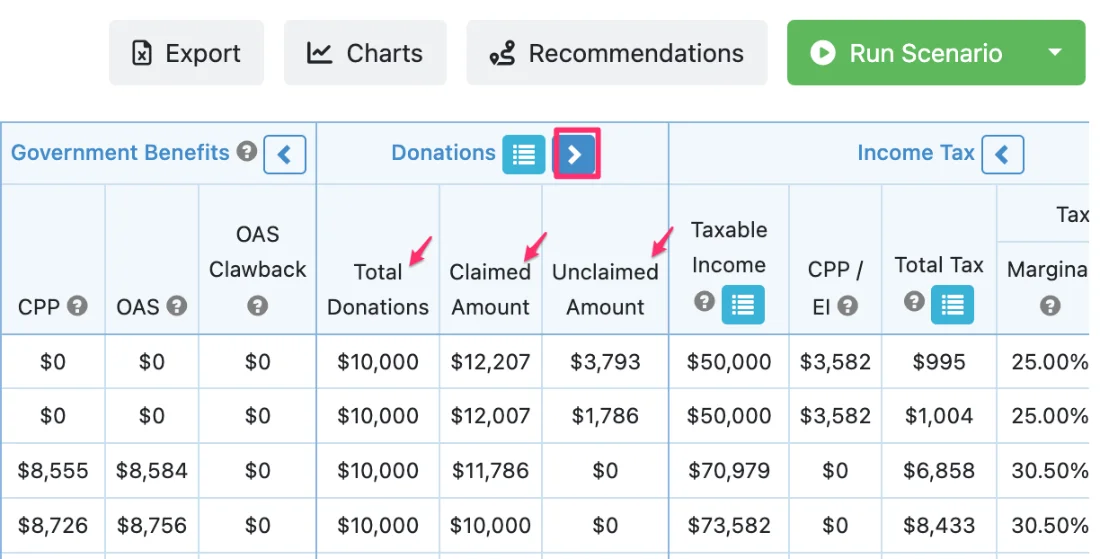This screenshot has width=1100, height=559.
Task: Click the $8,726 CPP cell
Action: [x=53, y=525]
